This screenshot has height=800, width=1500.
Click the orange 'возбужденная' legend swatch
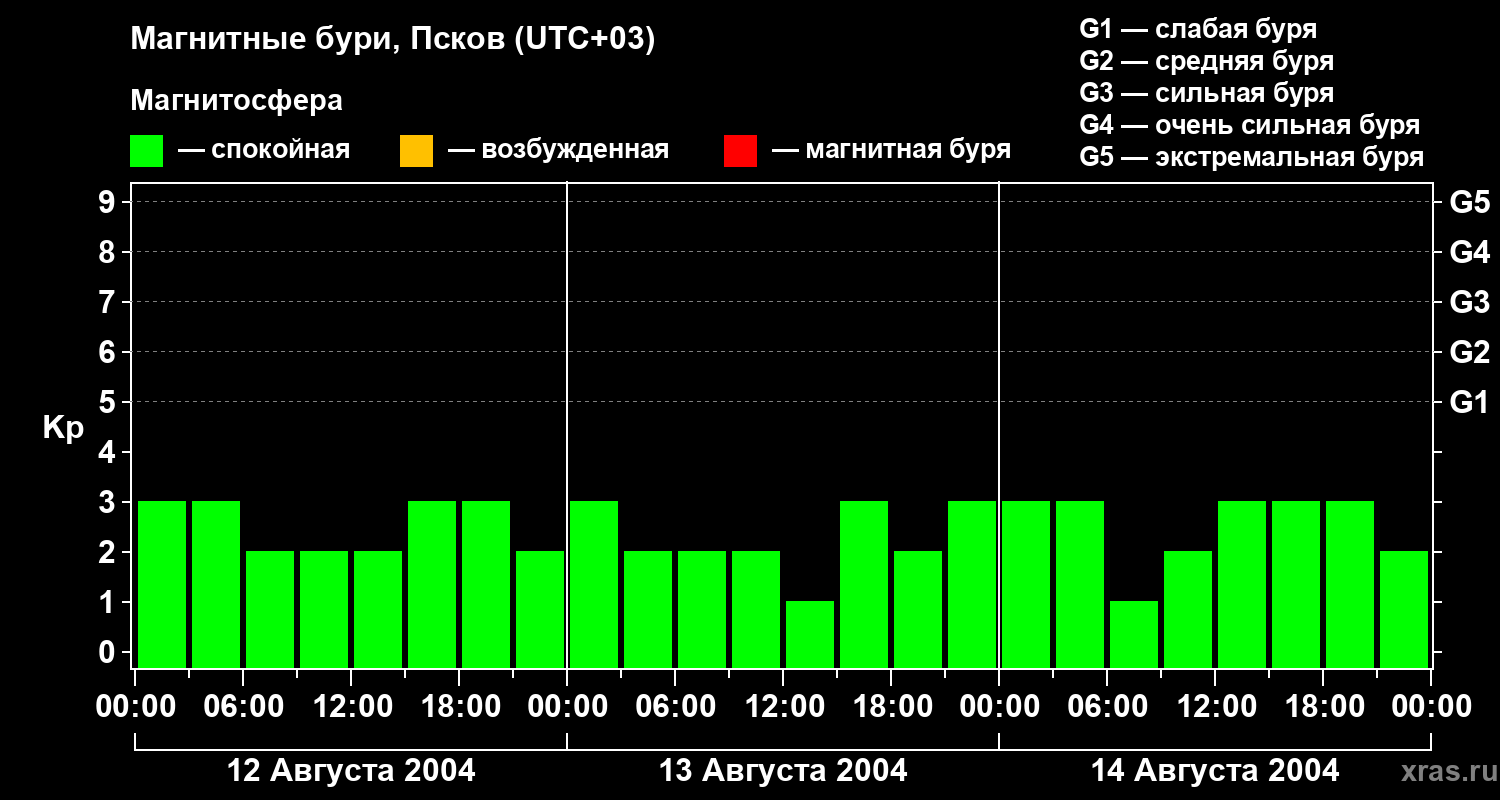(416, 151)
